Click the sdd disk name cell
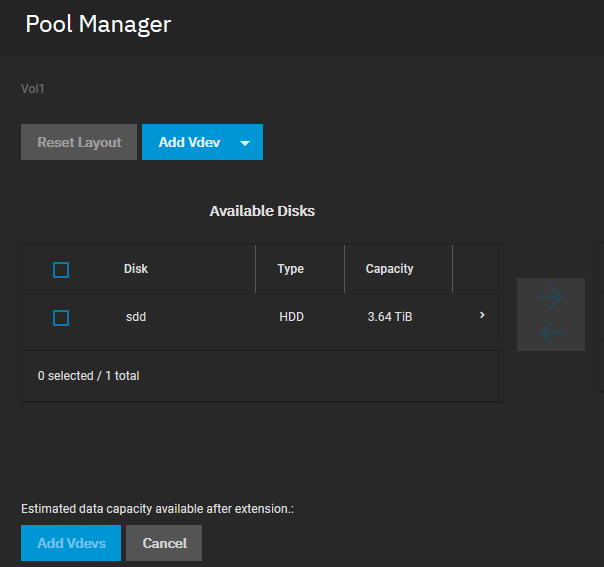Viewport: 604px width, 567px height. [x=136, y=317]
